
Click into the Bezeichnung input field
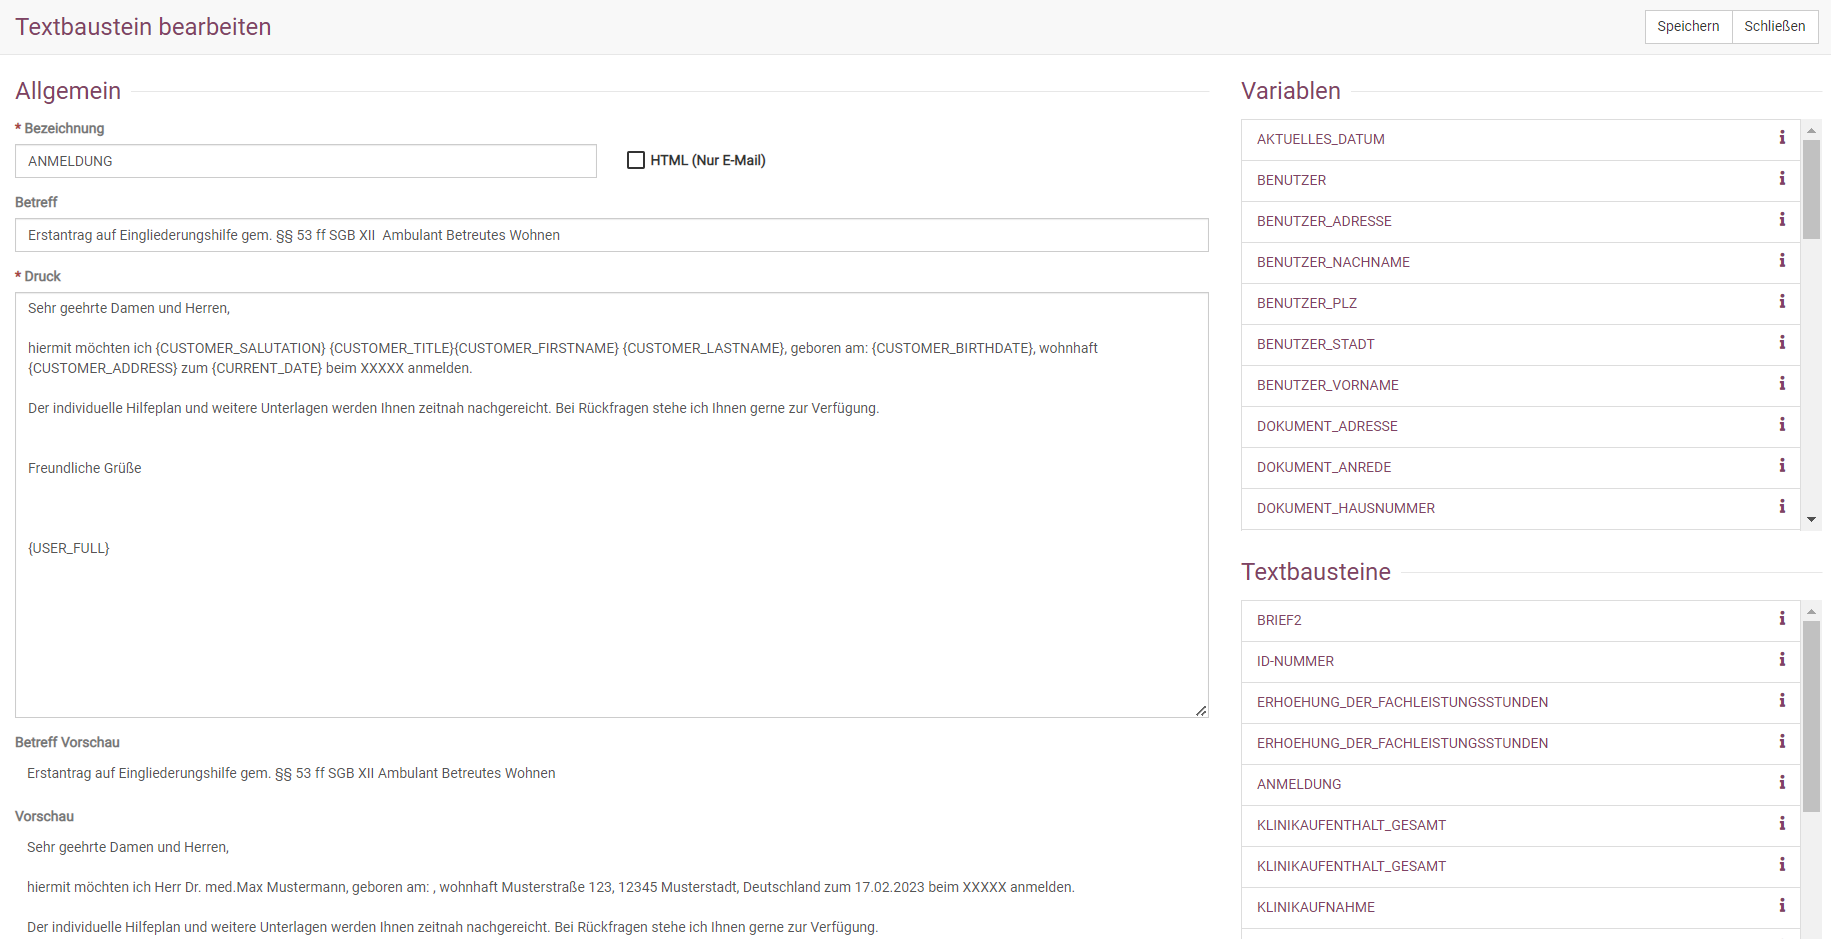point(305,161)
